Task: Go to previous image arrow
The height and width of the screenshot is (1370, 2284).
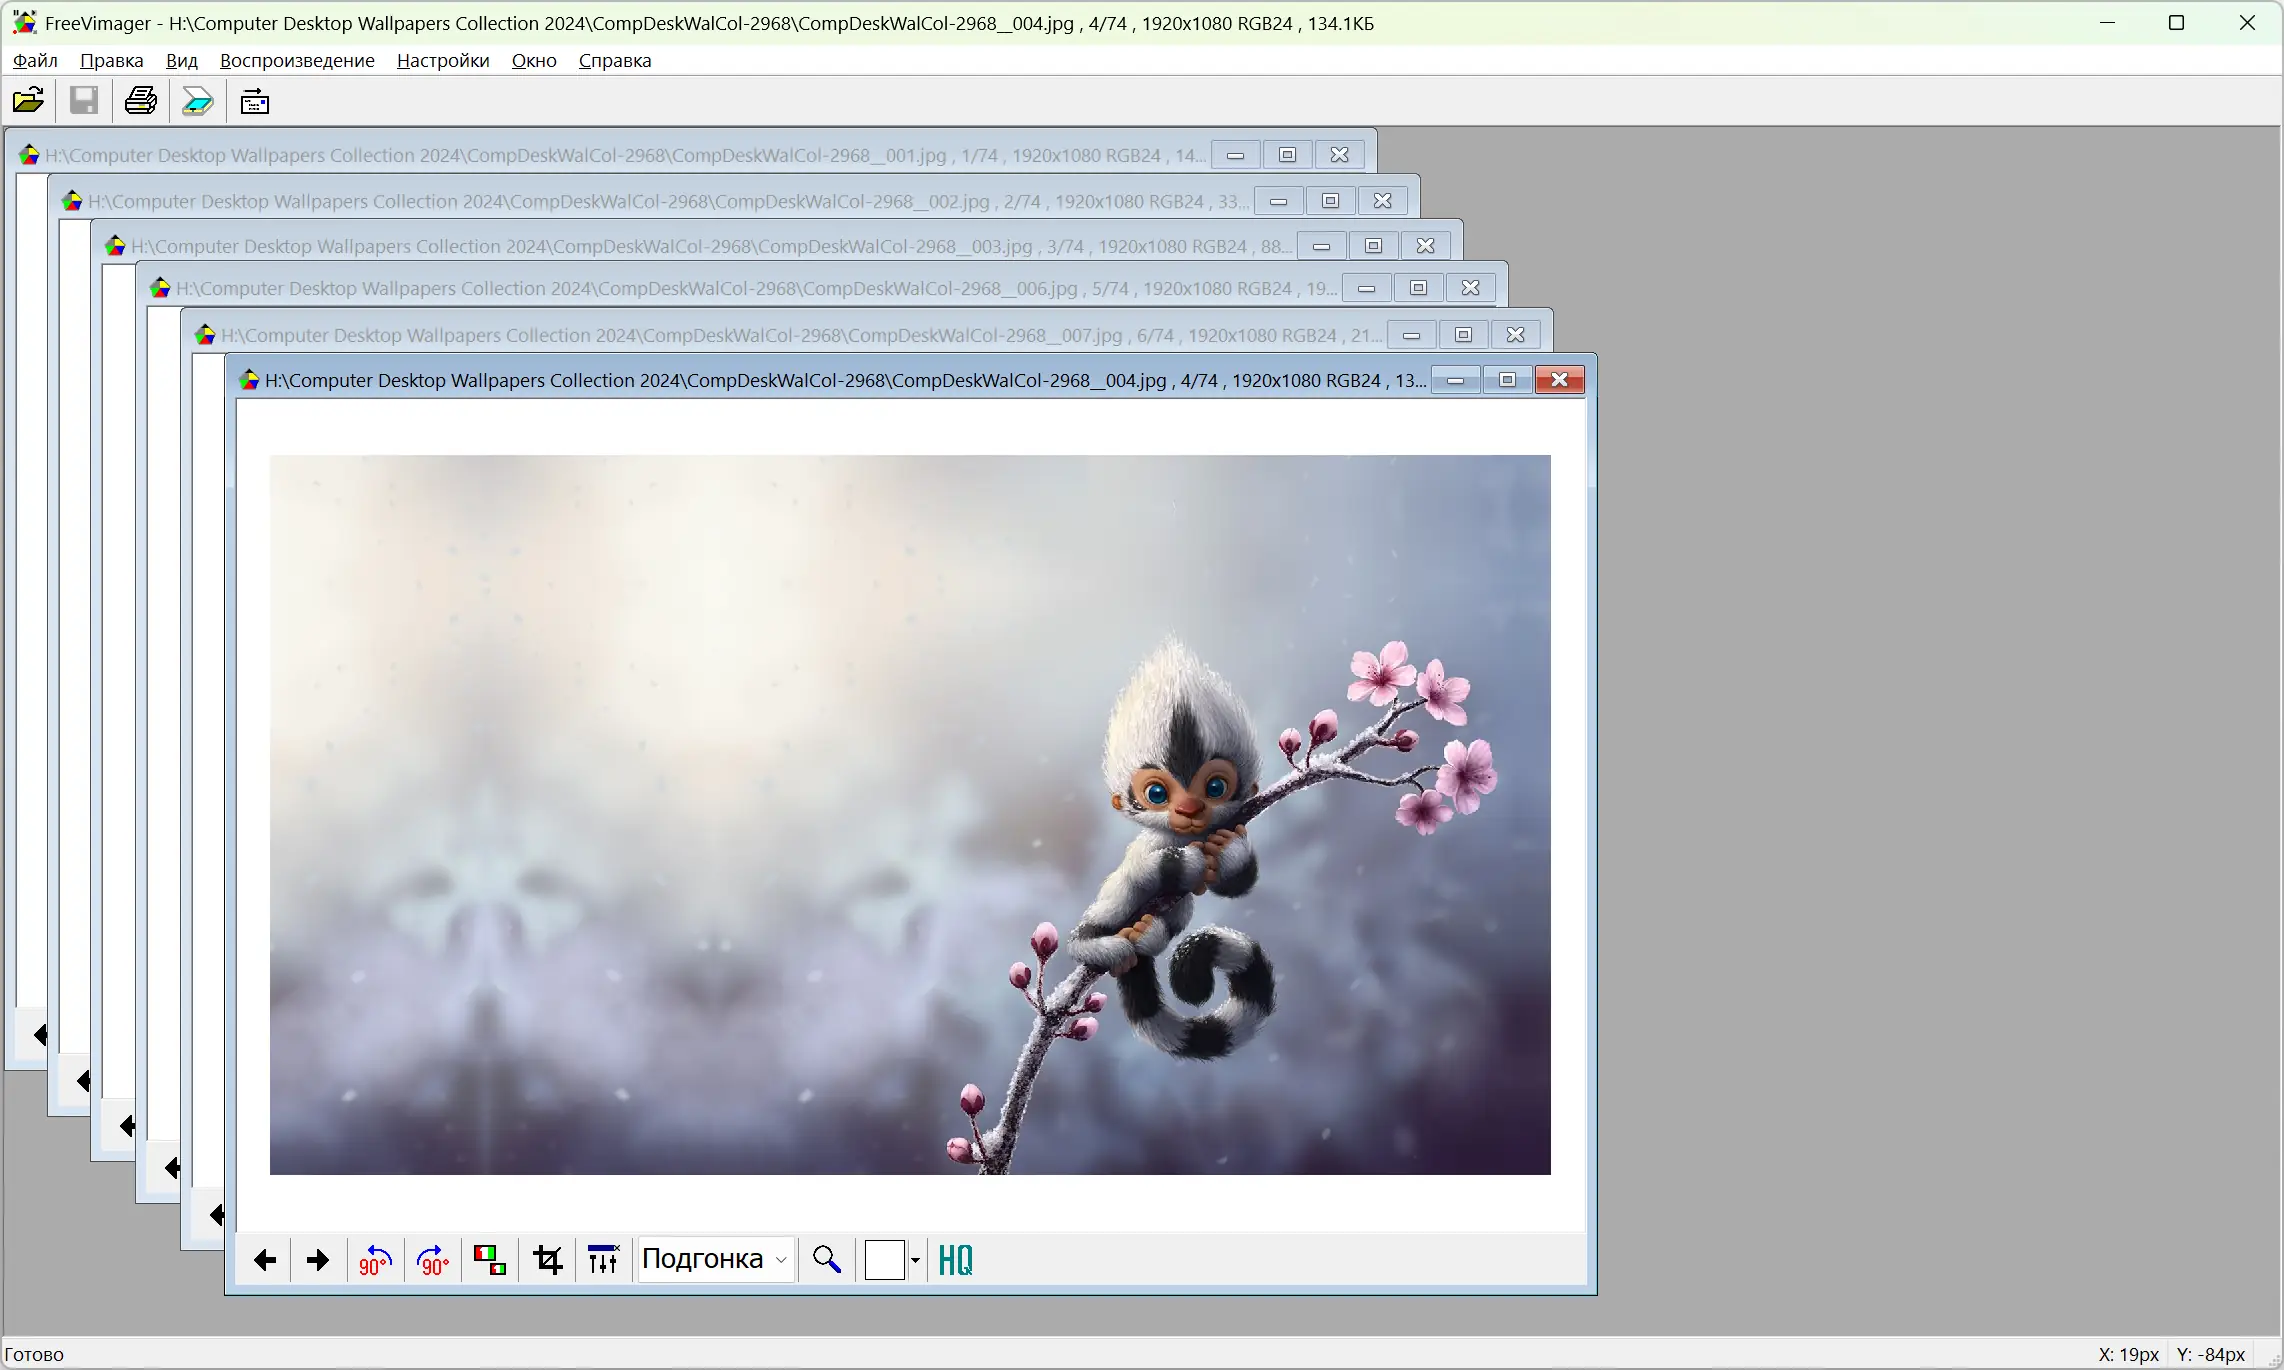Action: [265, 1260]
